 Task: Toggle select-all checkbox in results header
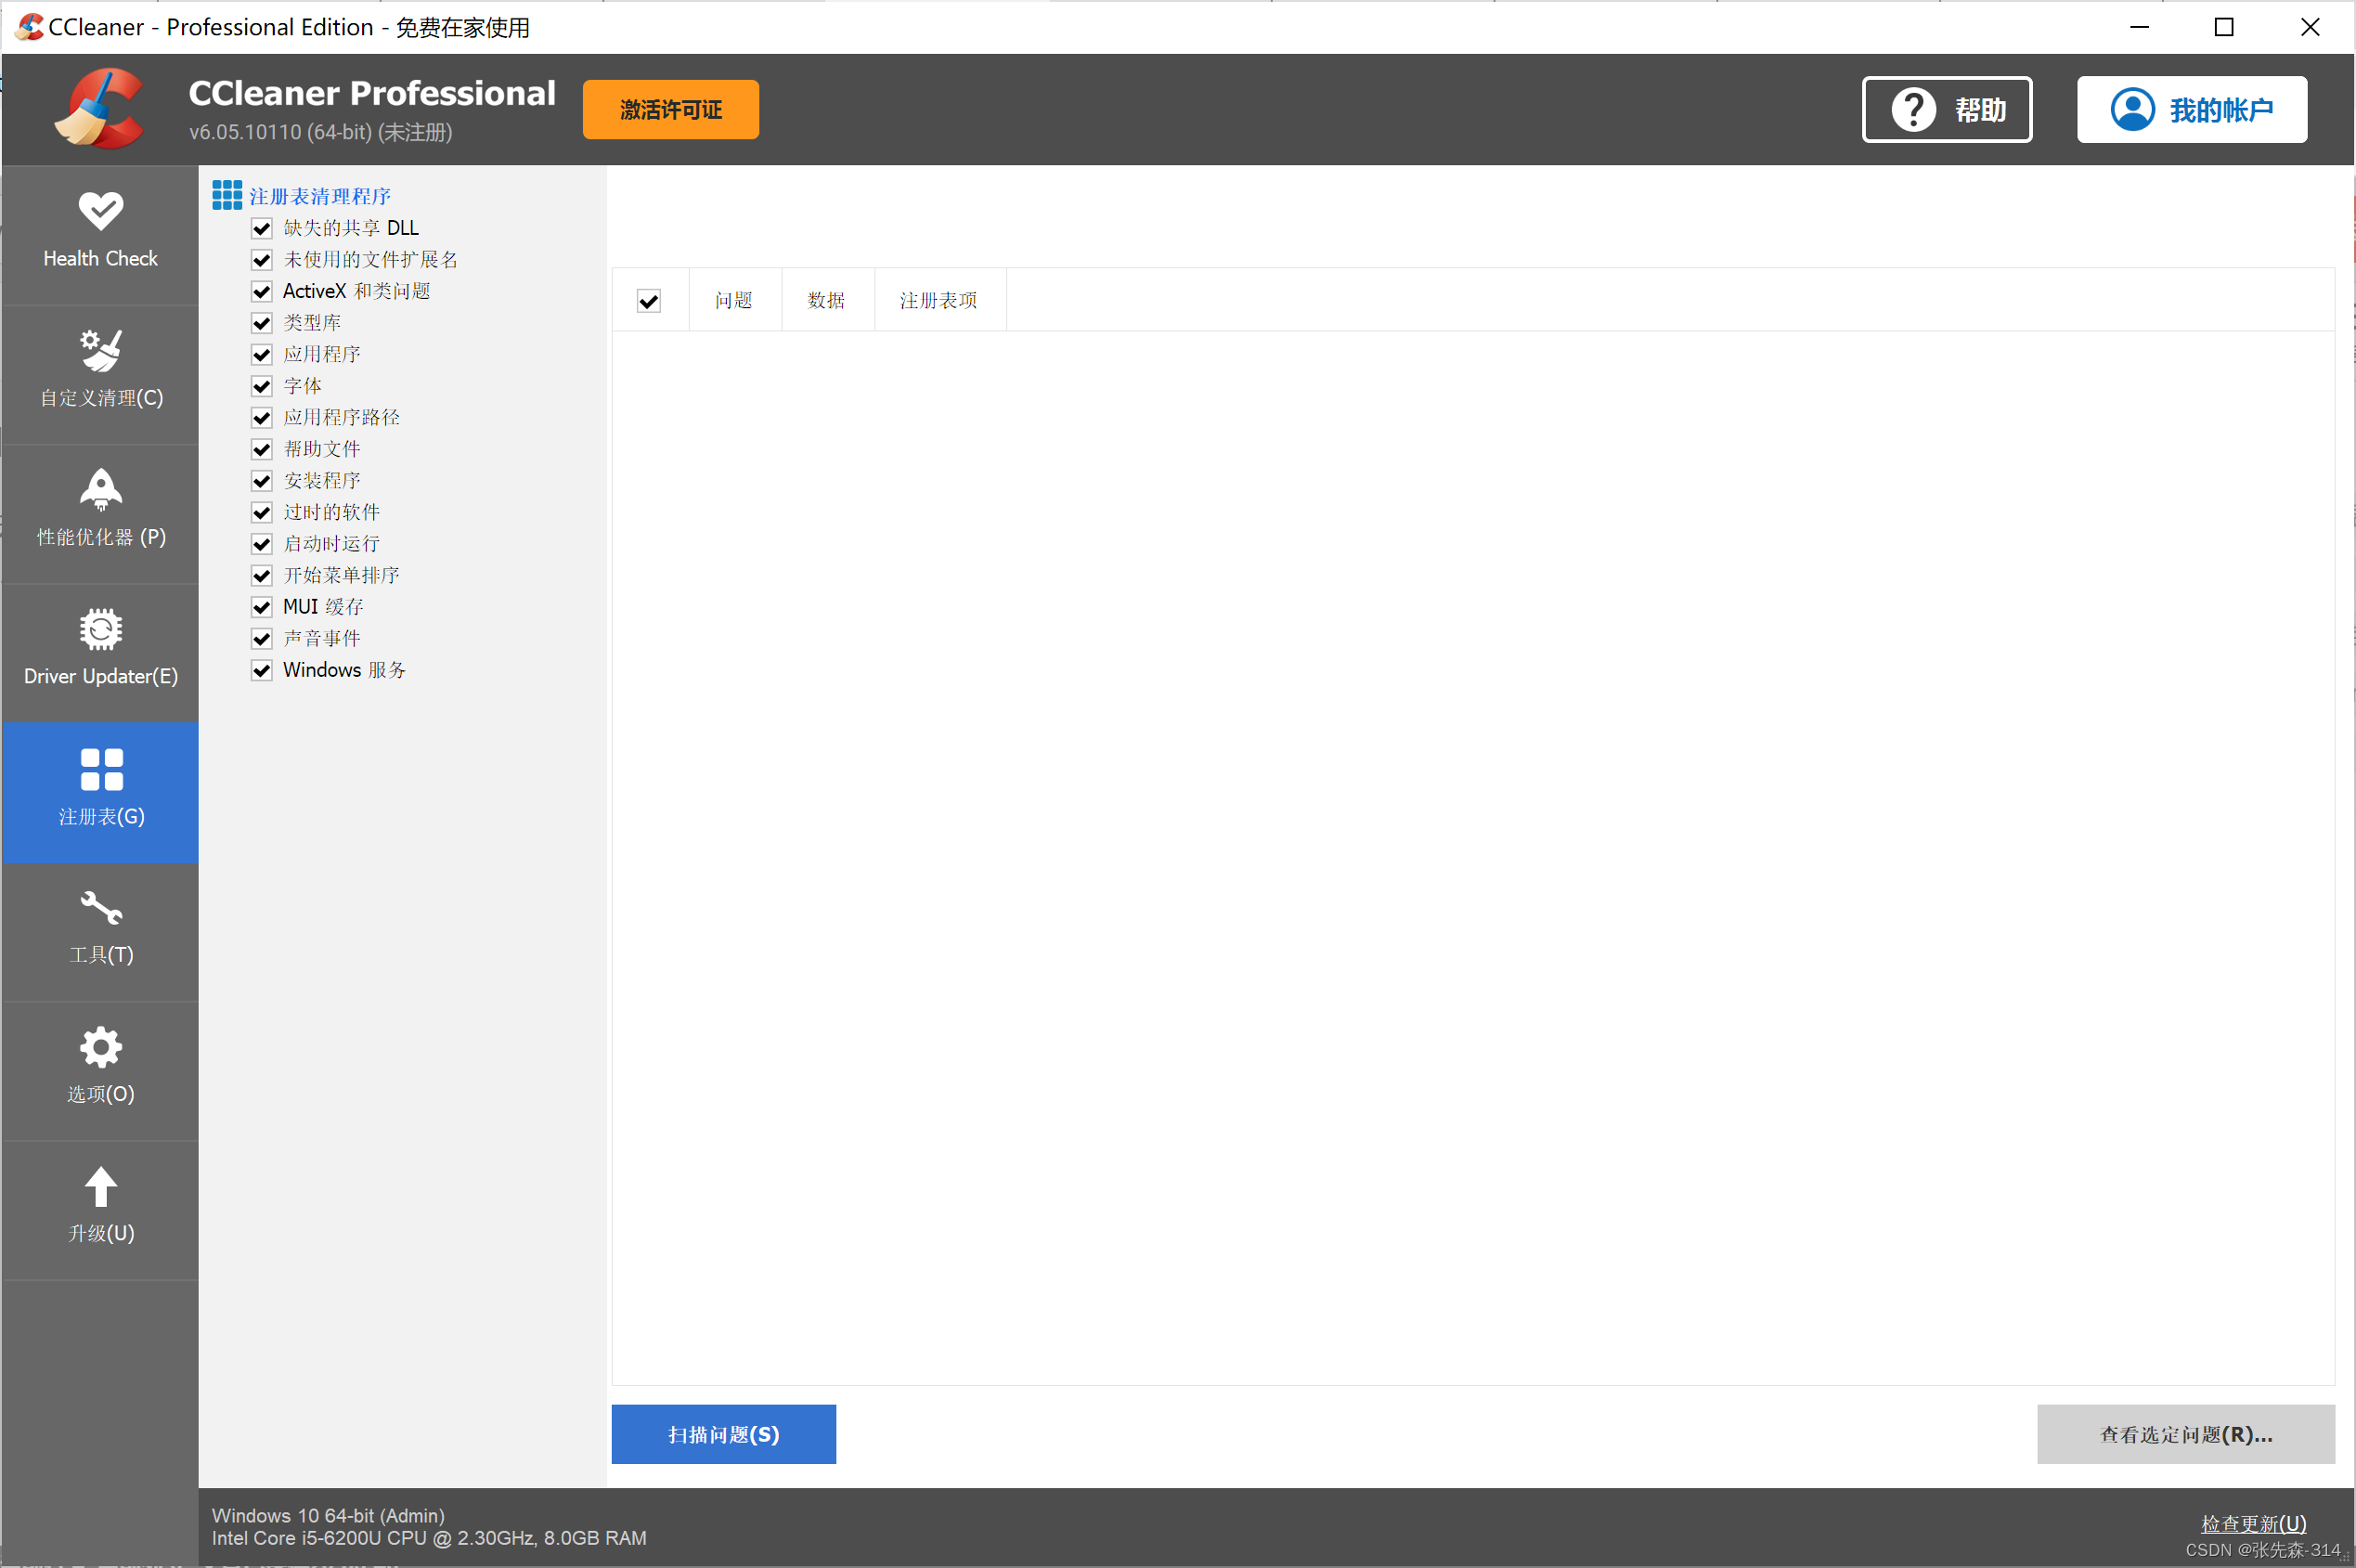(x=649, y=301)
